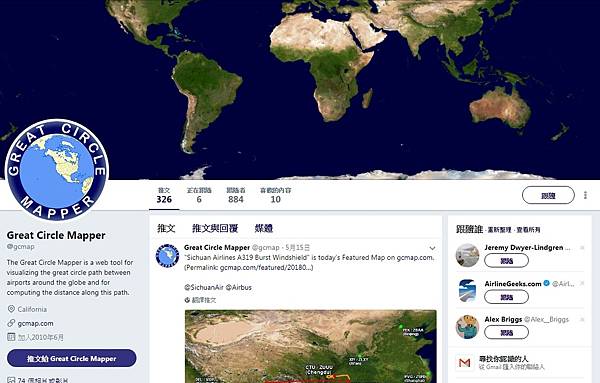The image size is (600, 383).
Task: Click the @gcmap handle under profile name
Action: (x=21, y=247)
